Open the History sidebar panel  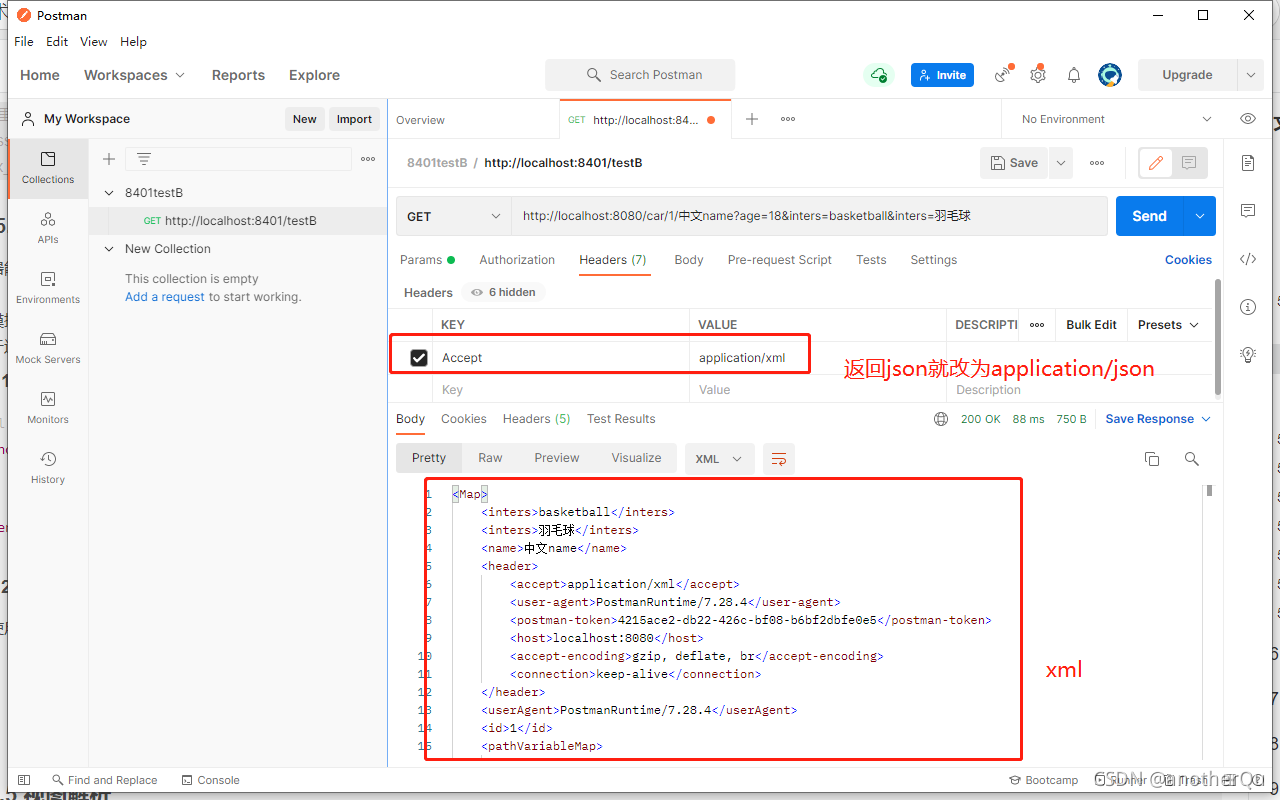[x=48, y=467]
